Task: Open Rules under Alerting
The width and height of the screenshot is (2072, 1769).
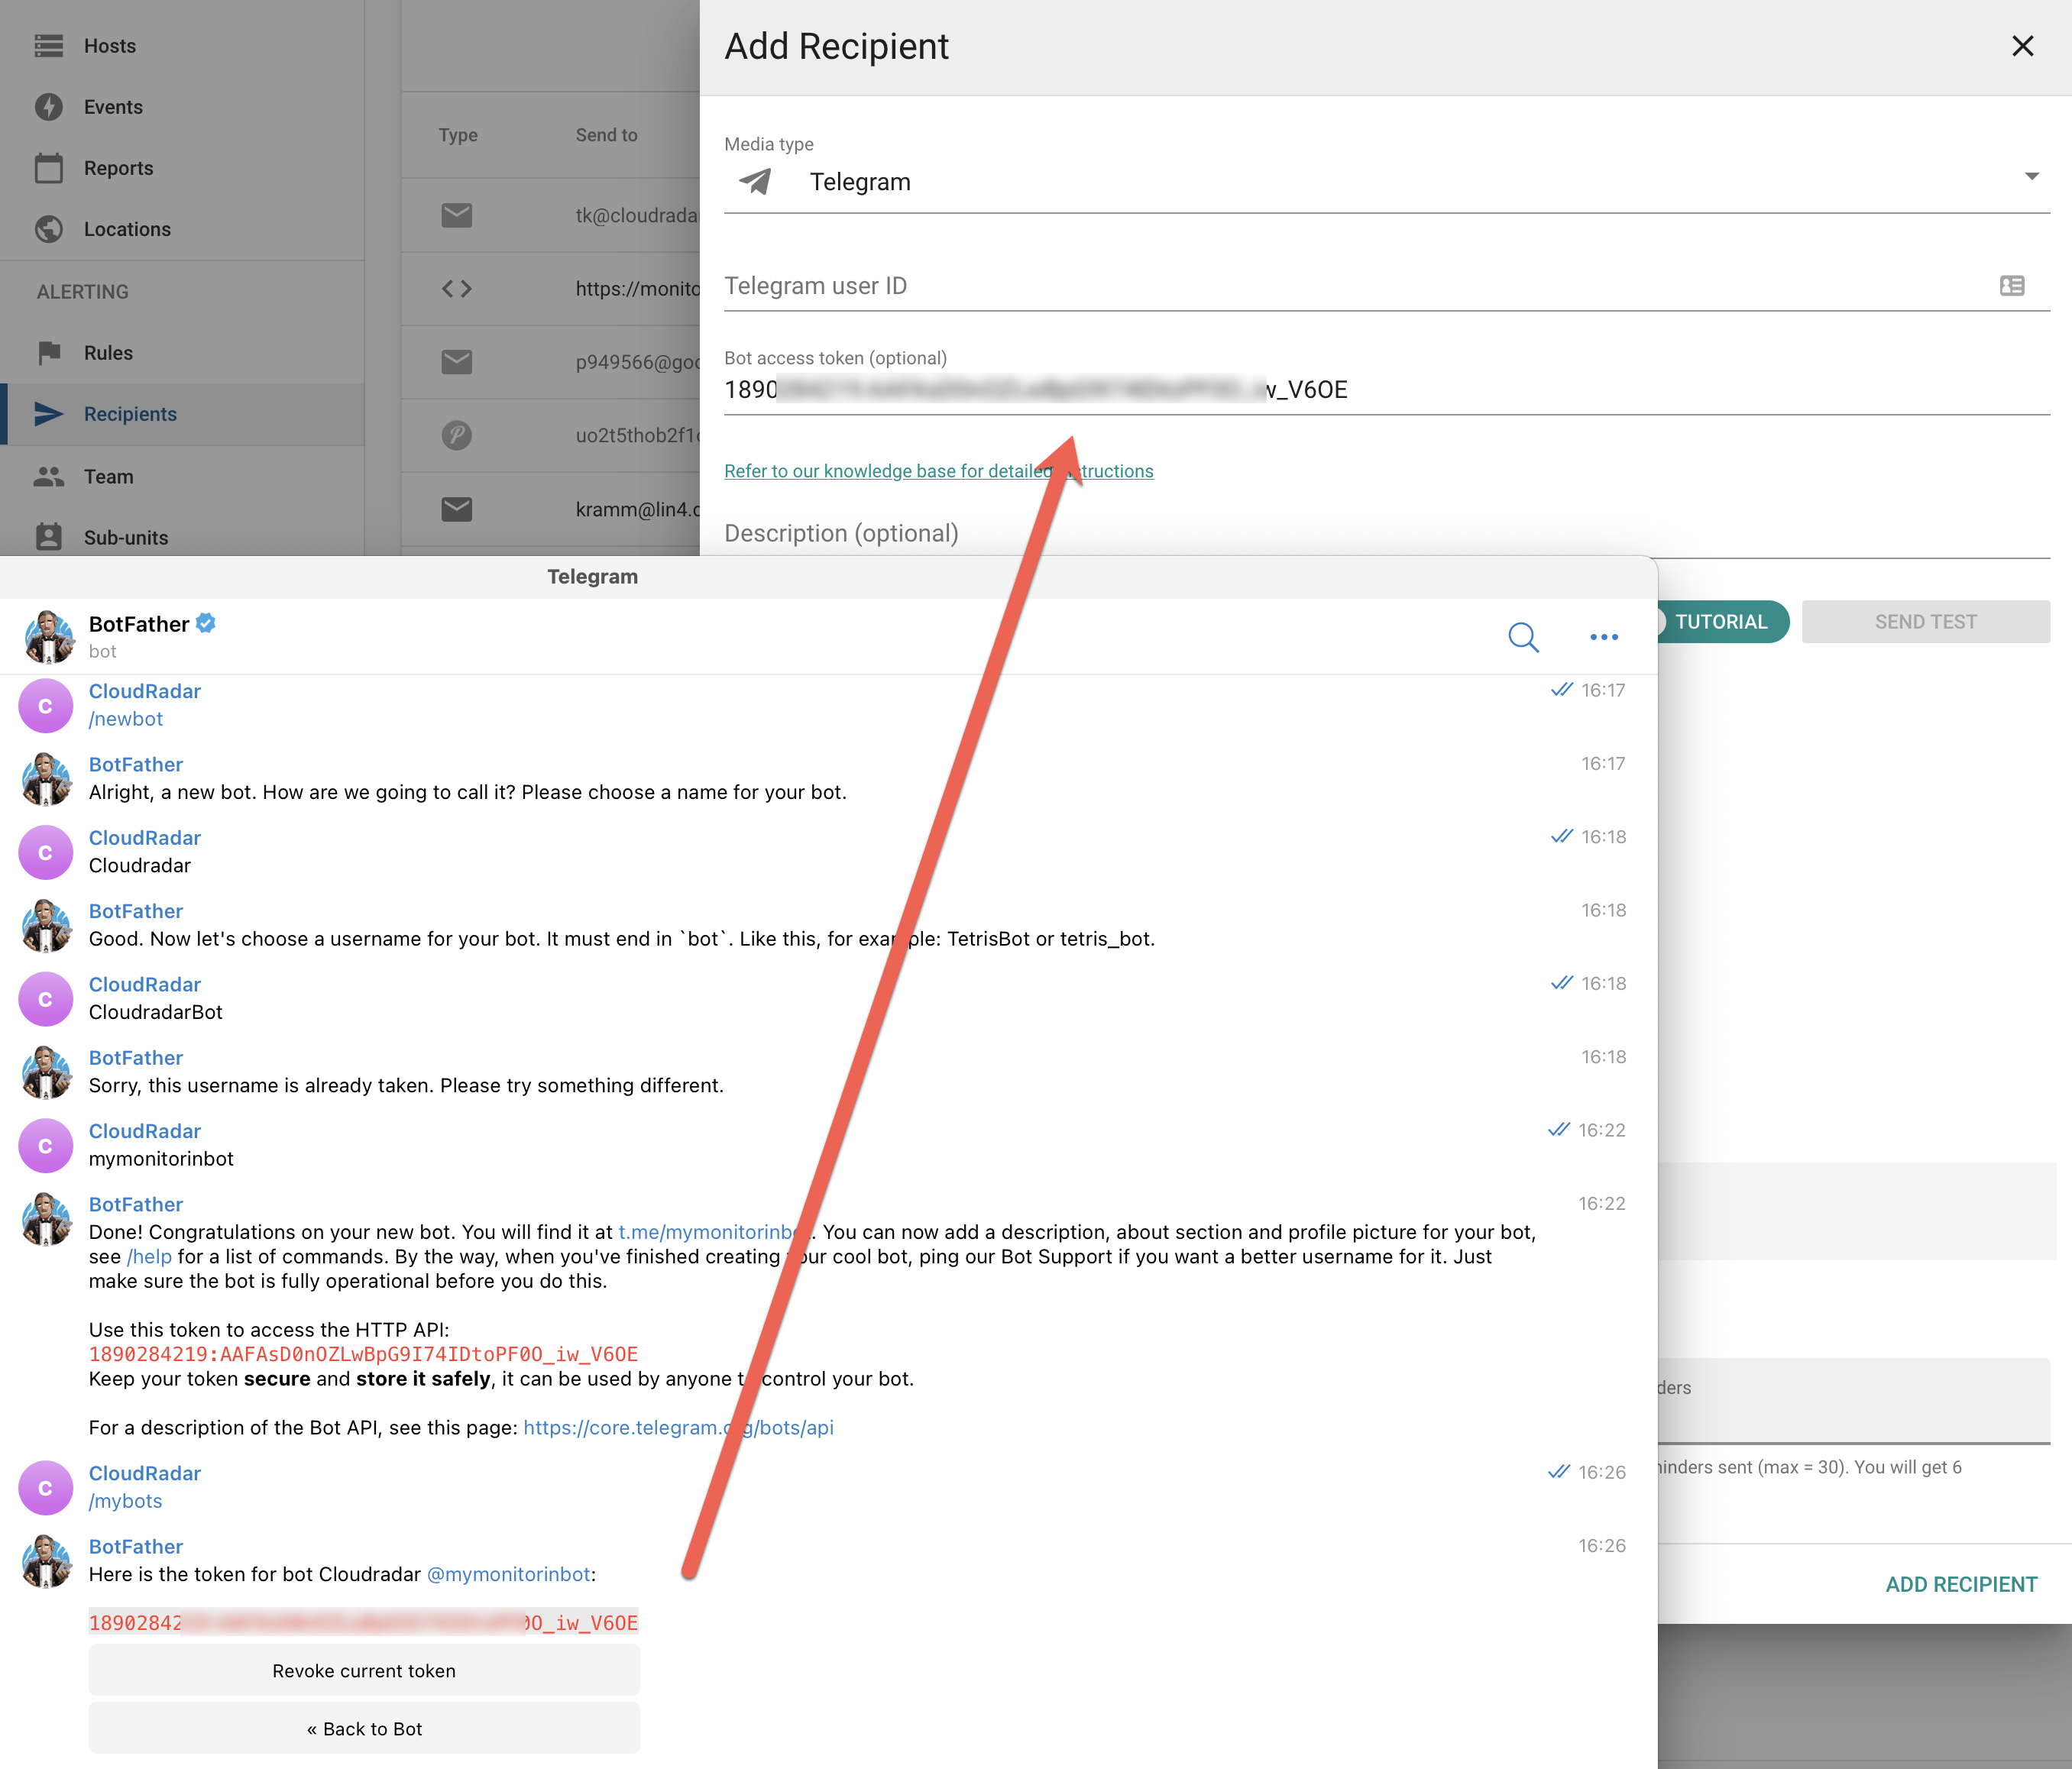Action: tap(108, 353)
